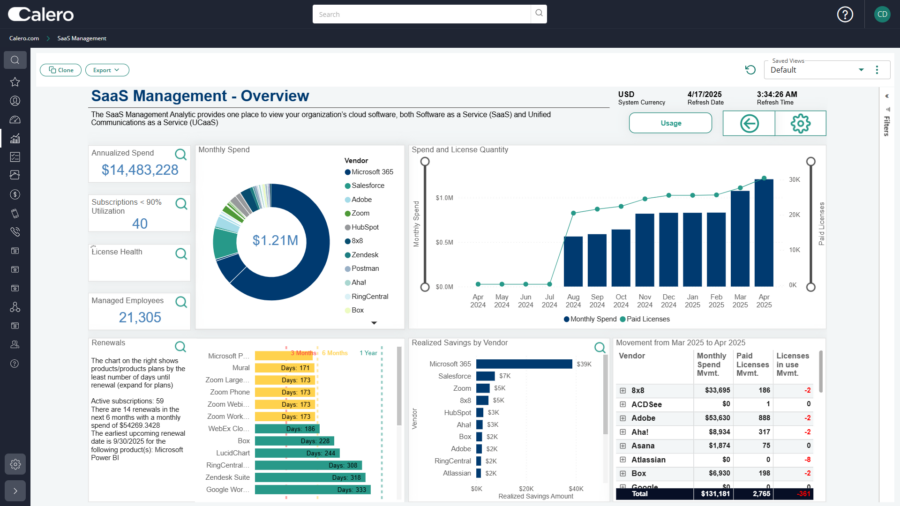This screenshot has height=506, width=900.
Task: Select Microsoft 365 in the Vendor legend
Action: pos(369,172)
